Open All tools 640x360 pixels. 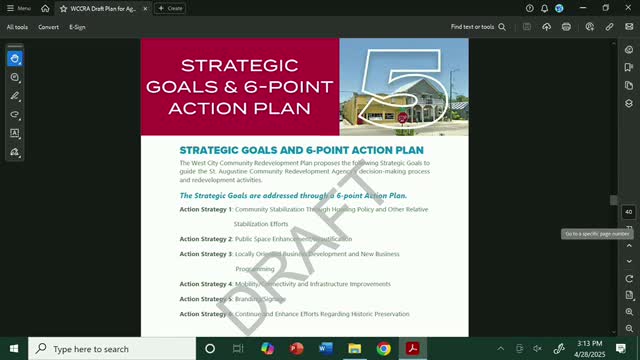tap(17, 27)
